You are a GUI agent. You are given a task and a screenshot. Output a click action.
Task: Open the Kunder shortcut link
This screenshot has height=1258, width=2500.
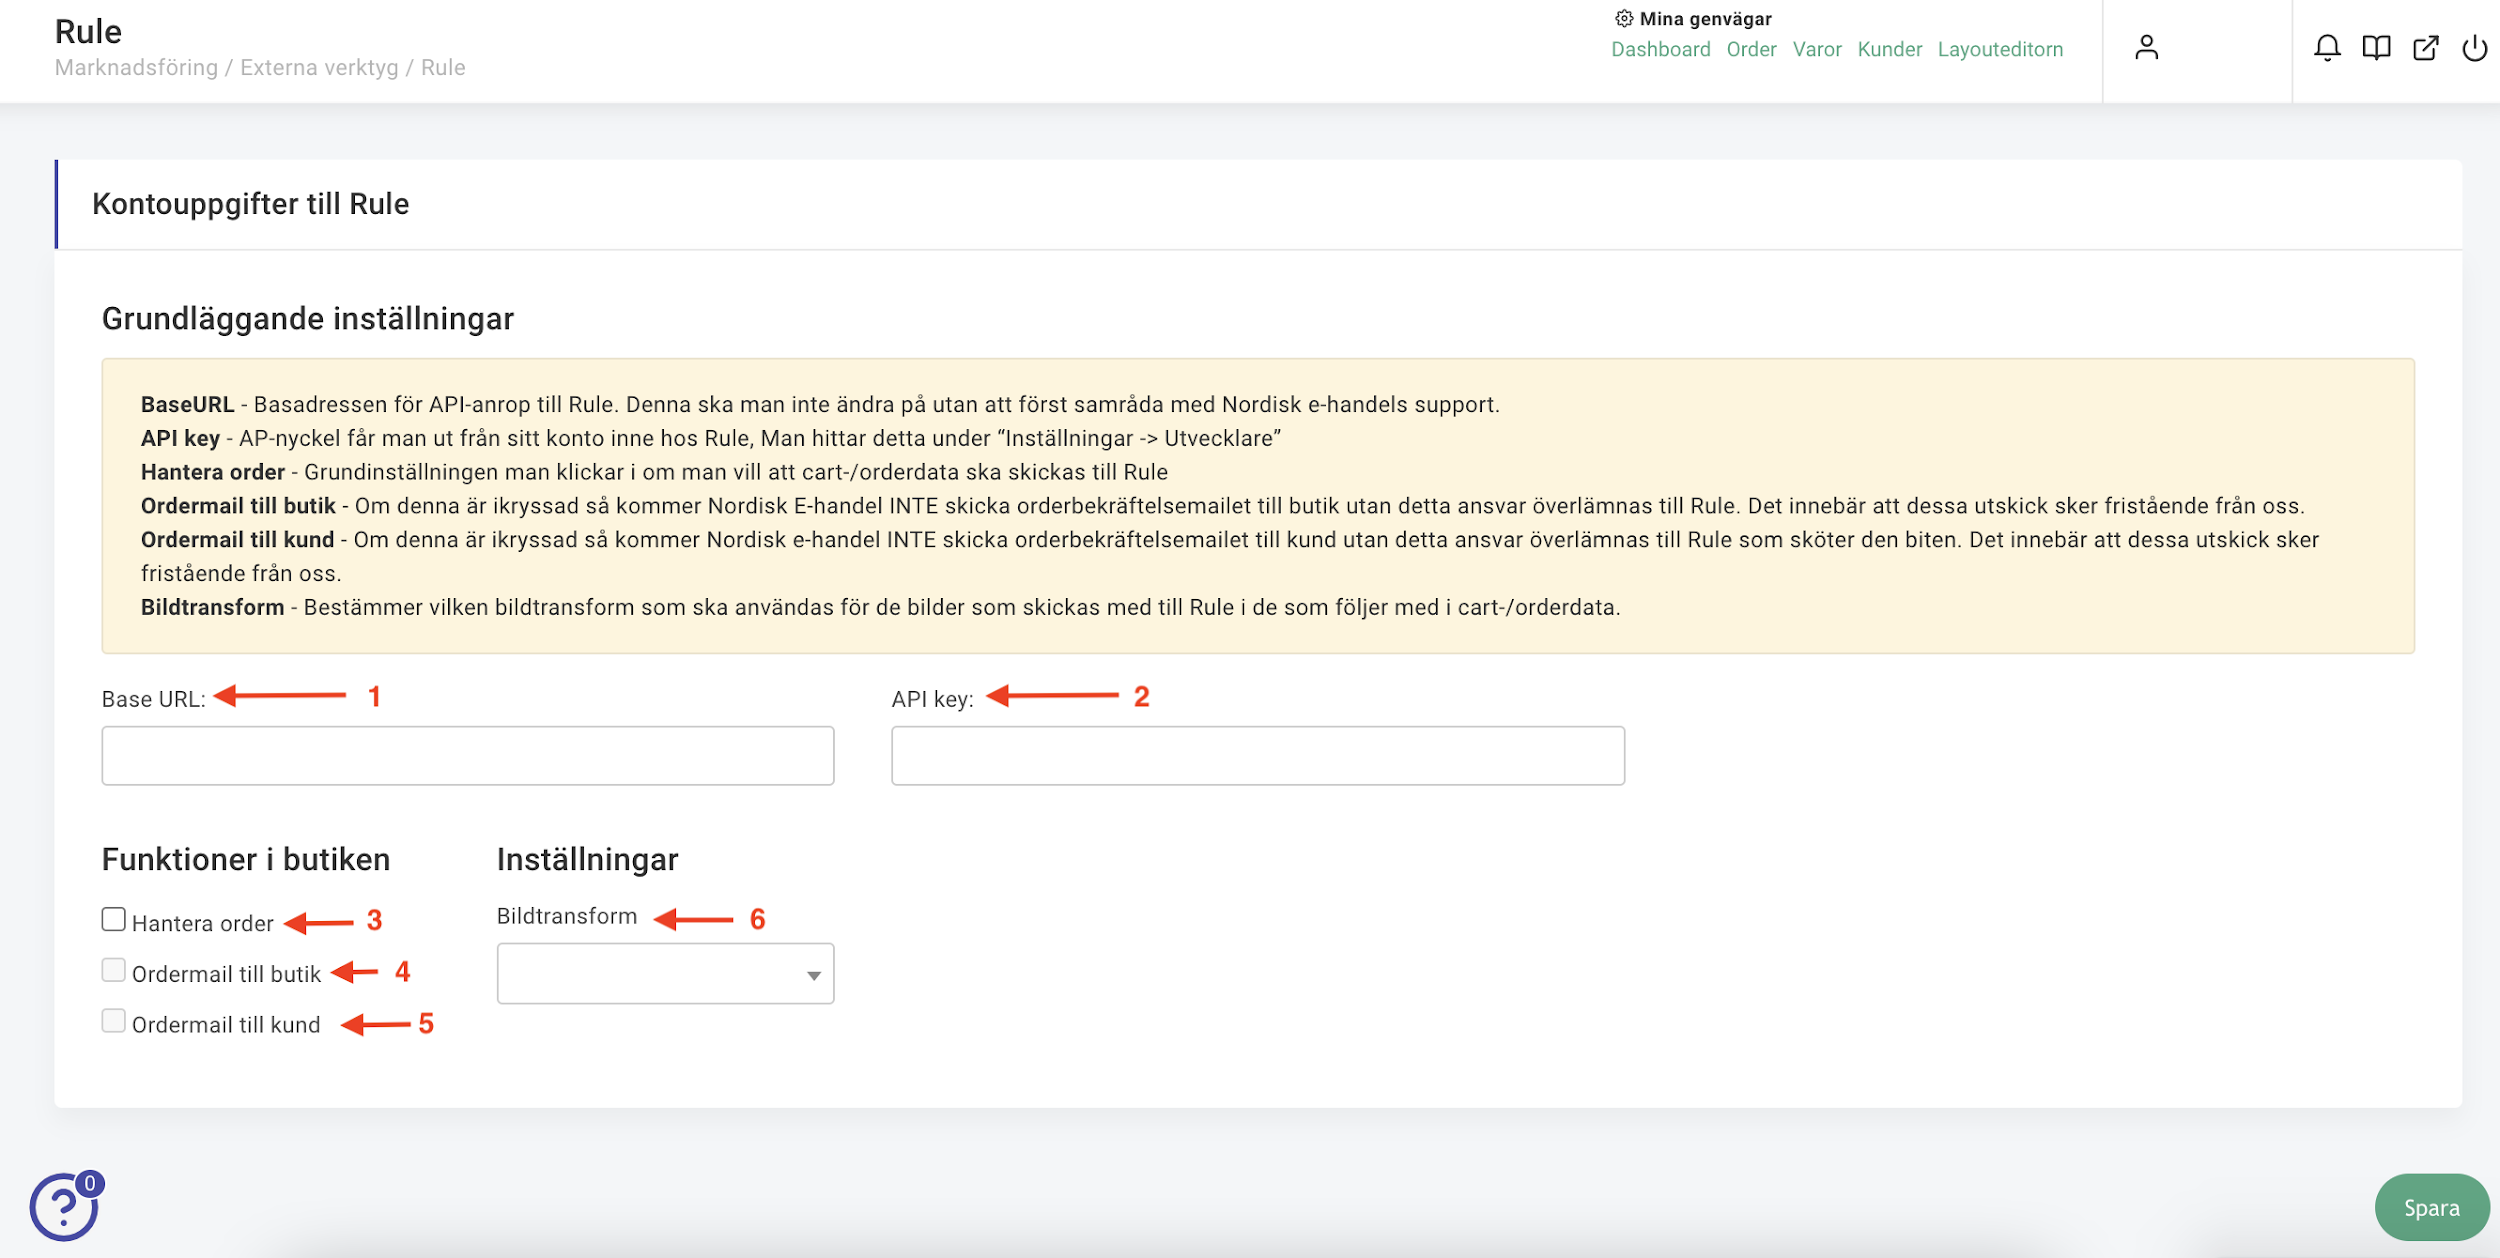coord(1889,49)
